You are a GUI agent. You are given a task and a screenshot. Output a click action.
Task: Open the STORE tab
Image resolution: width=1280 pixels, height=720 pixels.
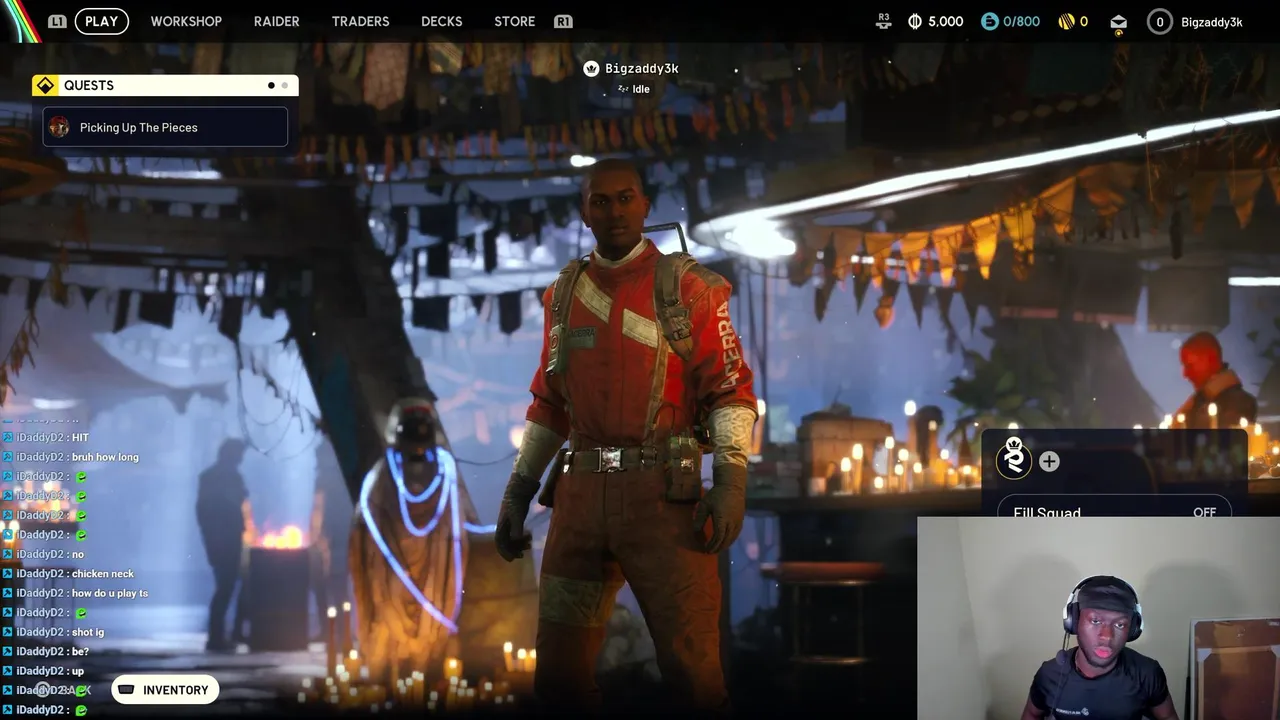tap(514, 21)
